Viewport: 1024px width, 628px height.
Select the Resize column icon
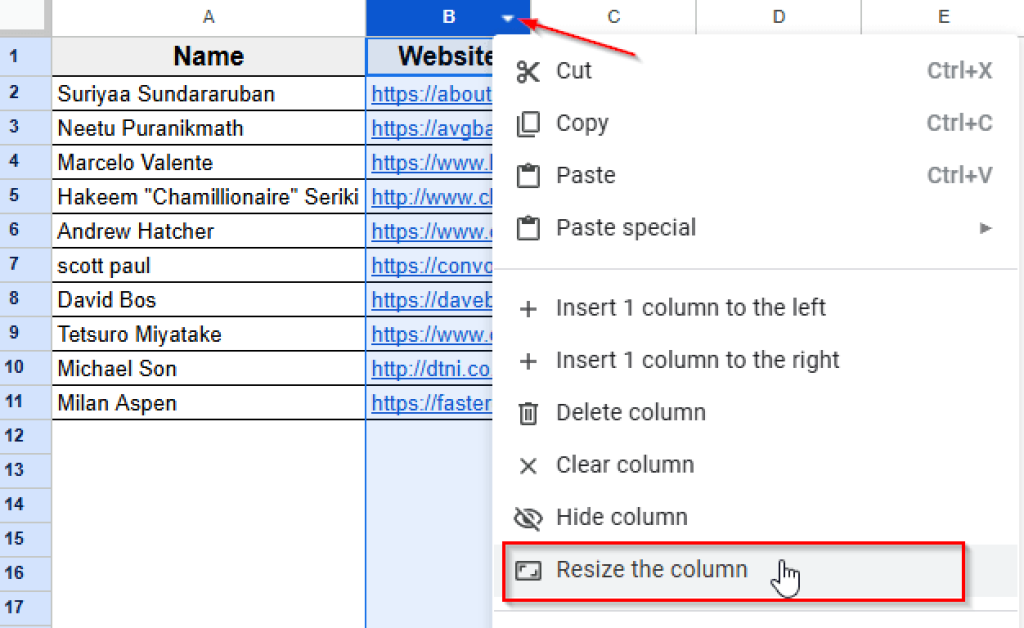528,568
